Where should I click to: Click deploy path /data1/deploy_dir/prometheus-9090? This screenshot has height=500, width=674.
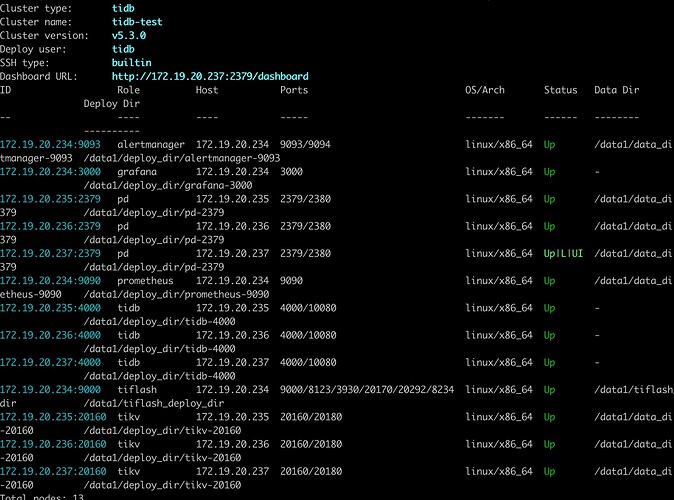(x=176, y=294)
